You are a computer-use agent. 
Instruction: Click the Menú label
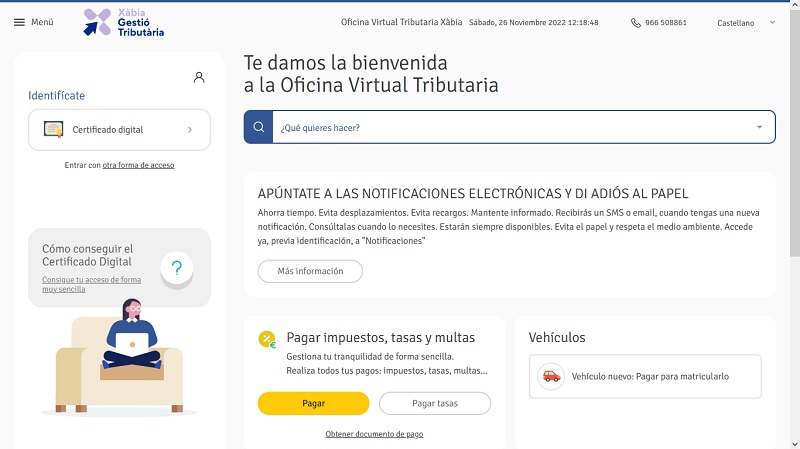(x=42, y=22)
